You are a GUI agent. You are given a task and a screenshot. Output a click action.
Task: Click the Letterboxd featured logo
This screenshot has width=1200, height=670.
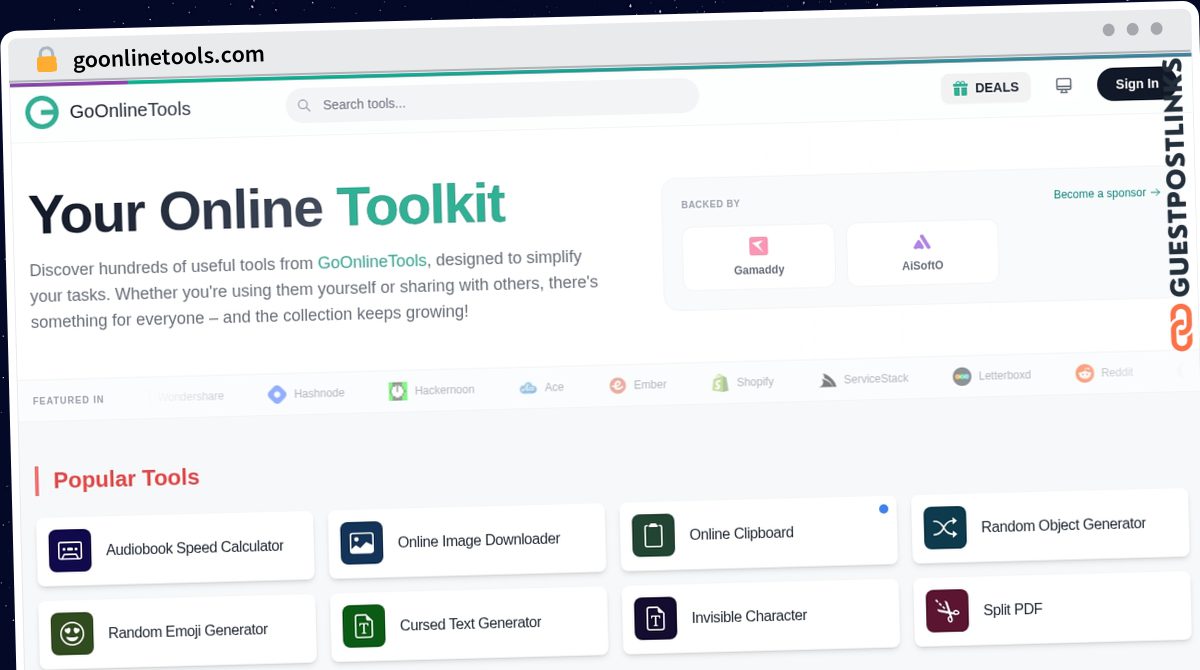pyautogui.click(x=962, y=377)
